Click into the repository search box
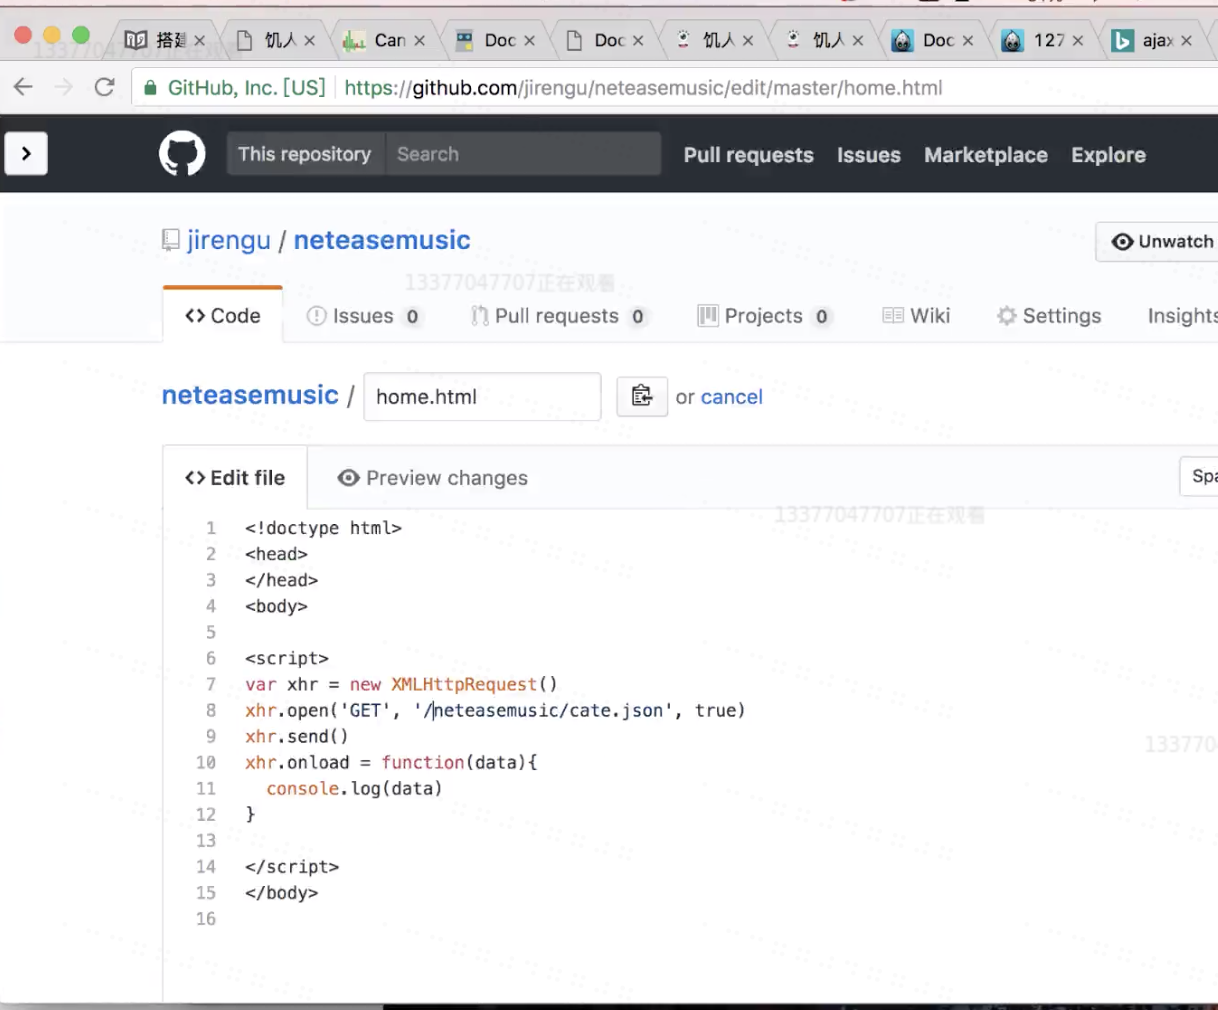 click(x=524, y=153)
